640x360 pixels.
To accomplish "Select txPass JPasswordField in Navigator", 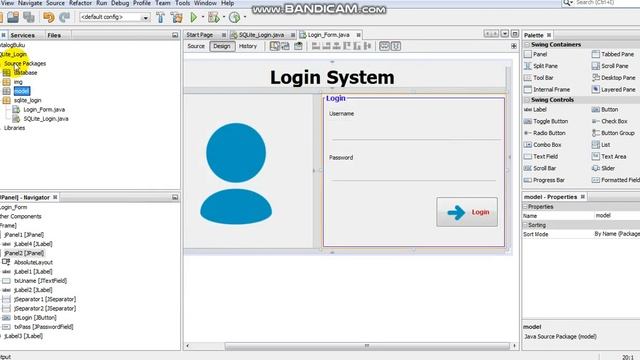I will click(x=44, y=327).
